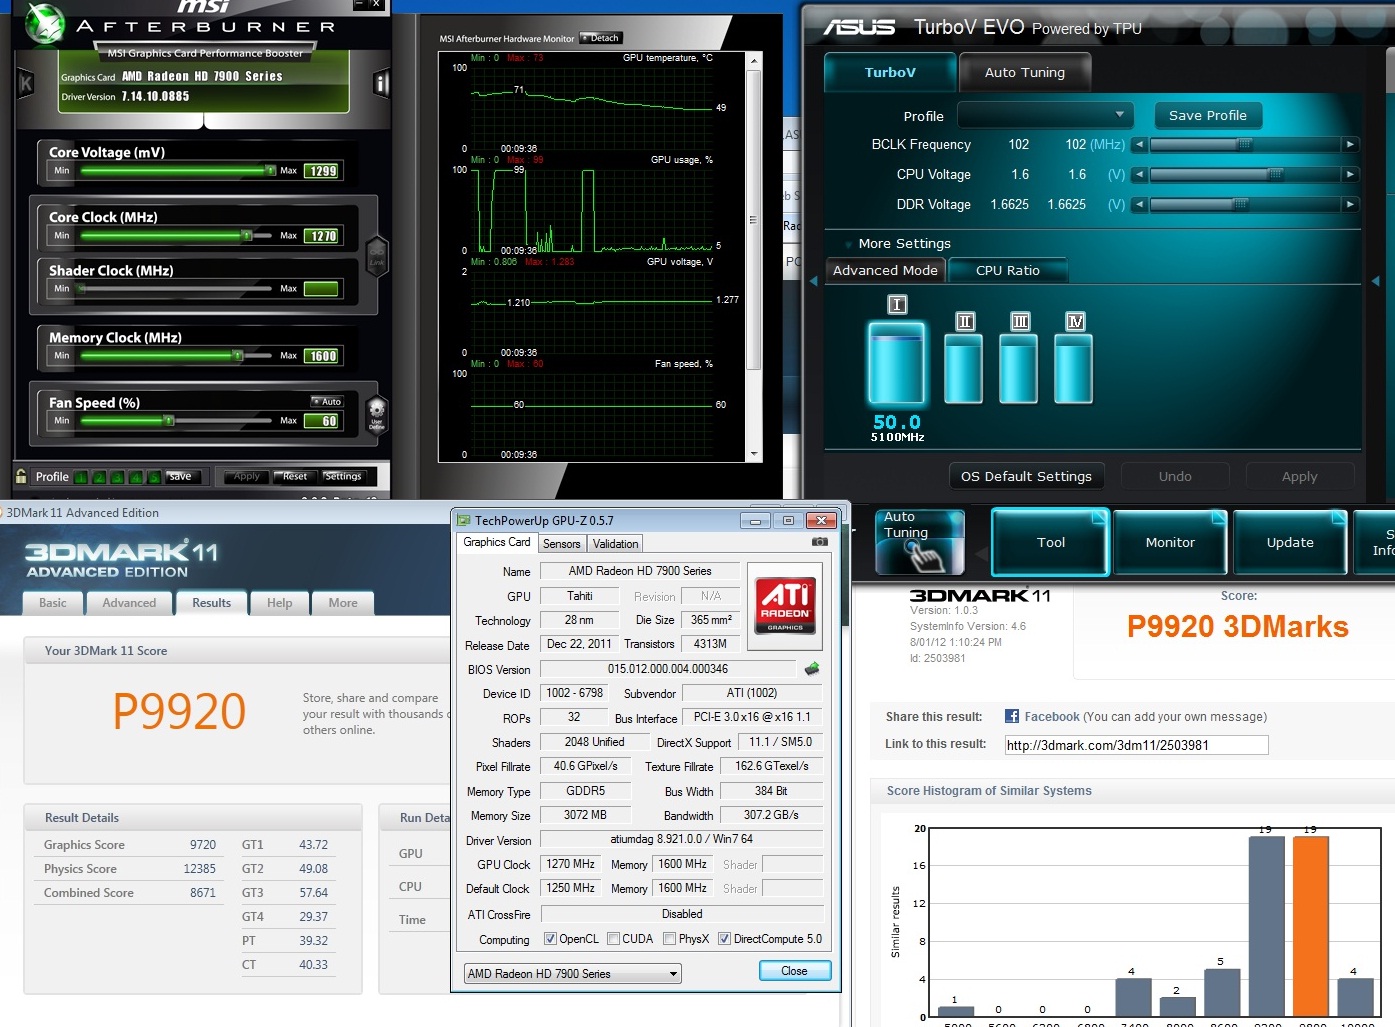Viewport: 1395px width, 1027px height.
Task: Load Afterburner profile slot 4
Action: 136,477
